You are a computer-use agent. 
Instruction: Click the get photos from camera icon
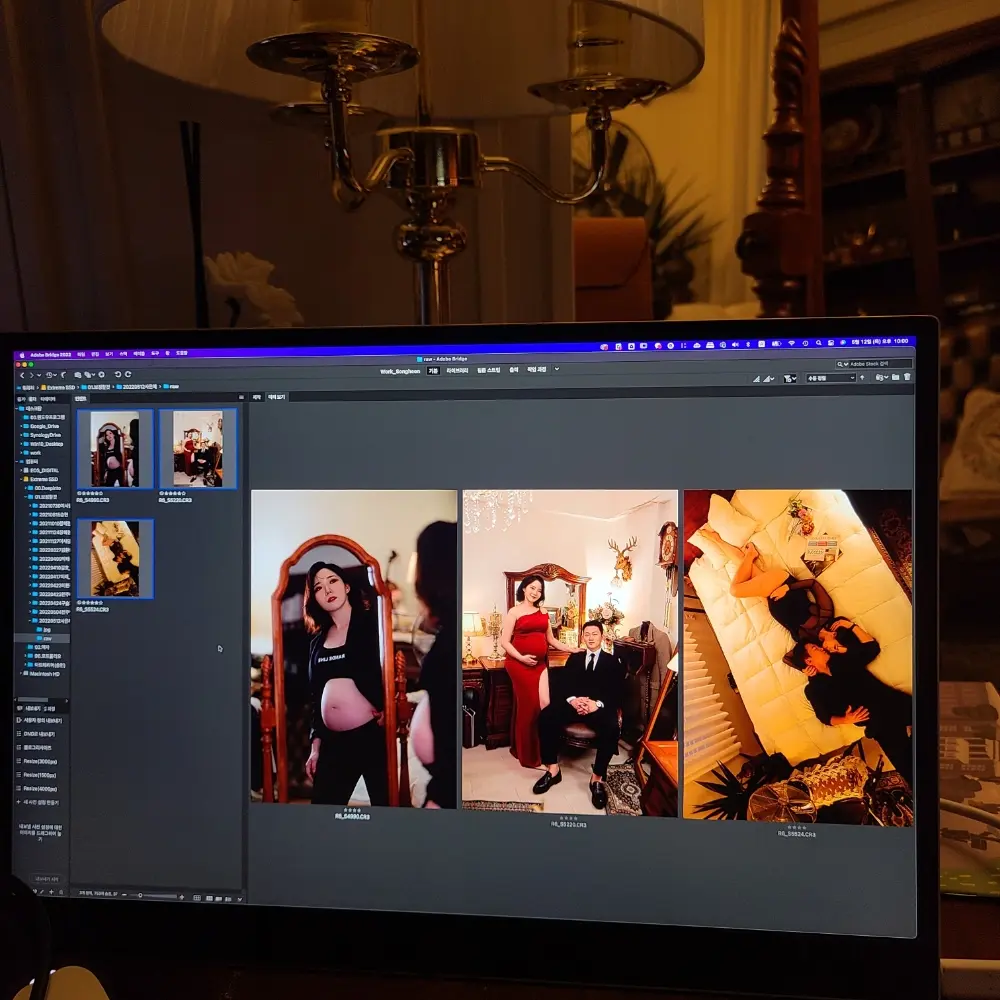77,375
